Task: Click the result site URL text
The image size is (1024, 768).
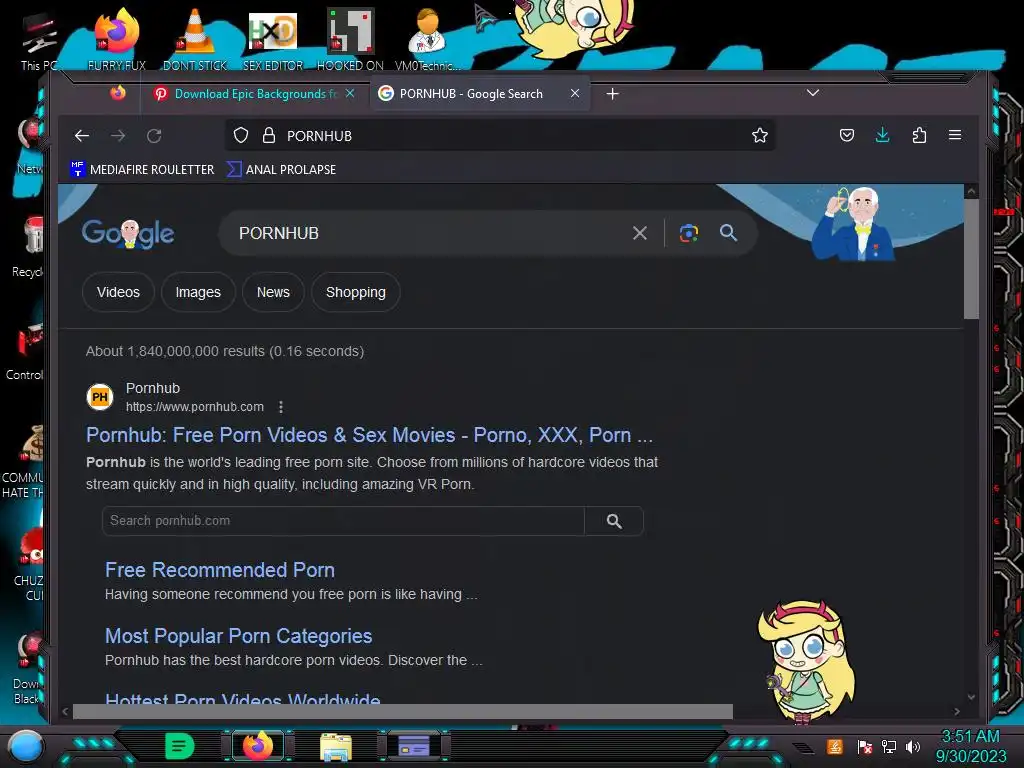Action: (195, 407)
